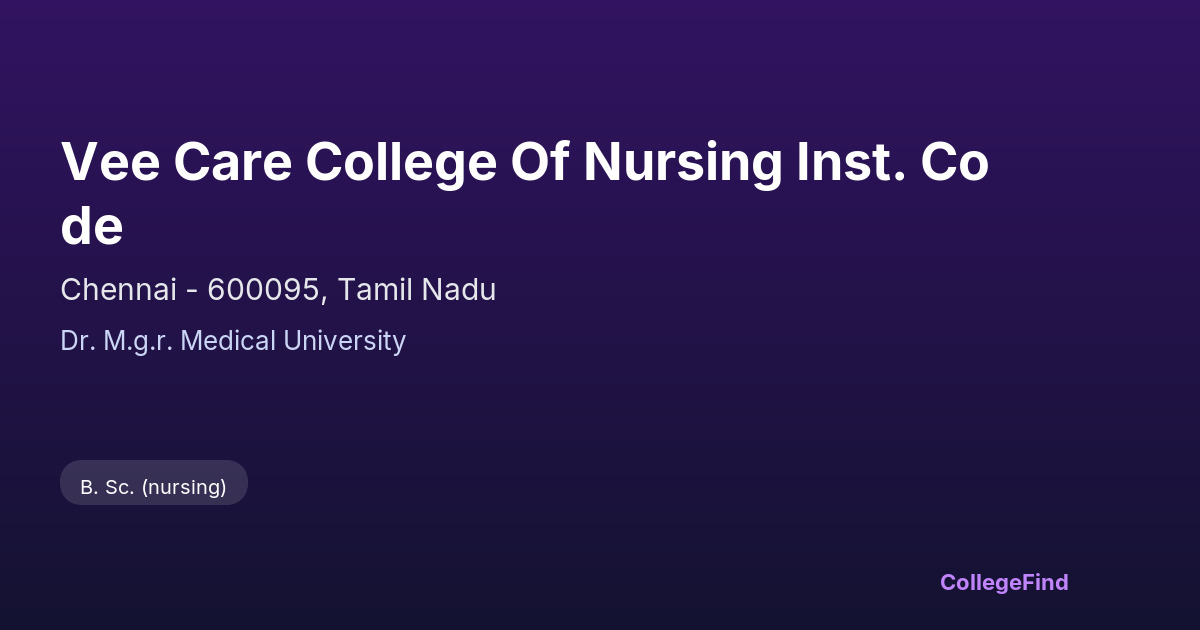Click the pincode 600095 in the address
Viewport: 1200px width, 630px height.
pos(266,290)
